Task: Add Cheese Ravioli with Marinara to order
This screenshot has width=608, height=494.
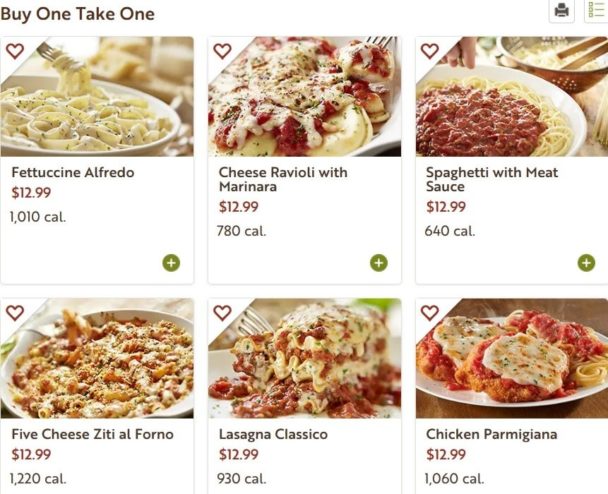Action: click(x=378, y=263)
